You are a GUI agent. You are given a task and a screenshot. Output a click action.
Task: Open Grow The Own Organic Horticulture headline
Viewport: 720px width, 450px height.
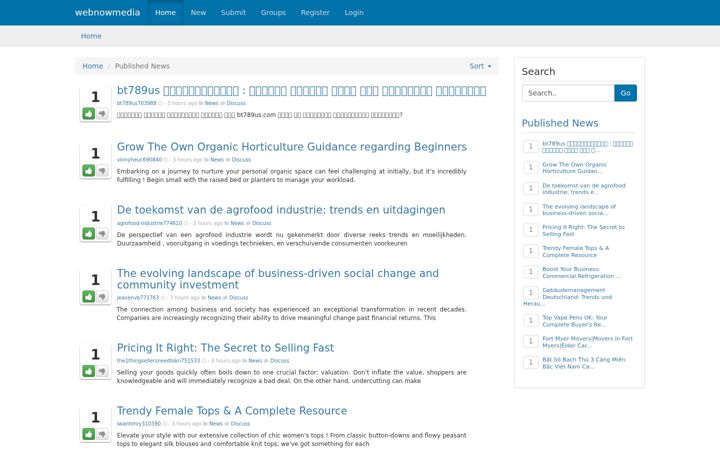pos(292,147)
